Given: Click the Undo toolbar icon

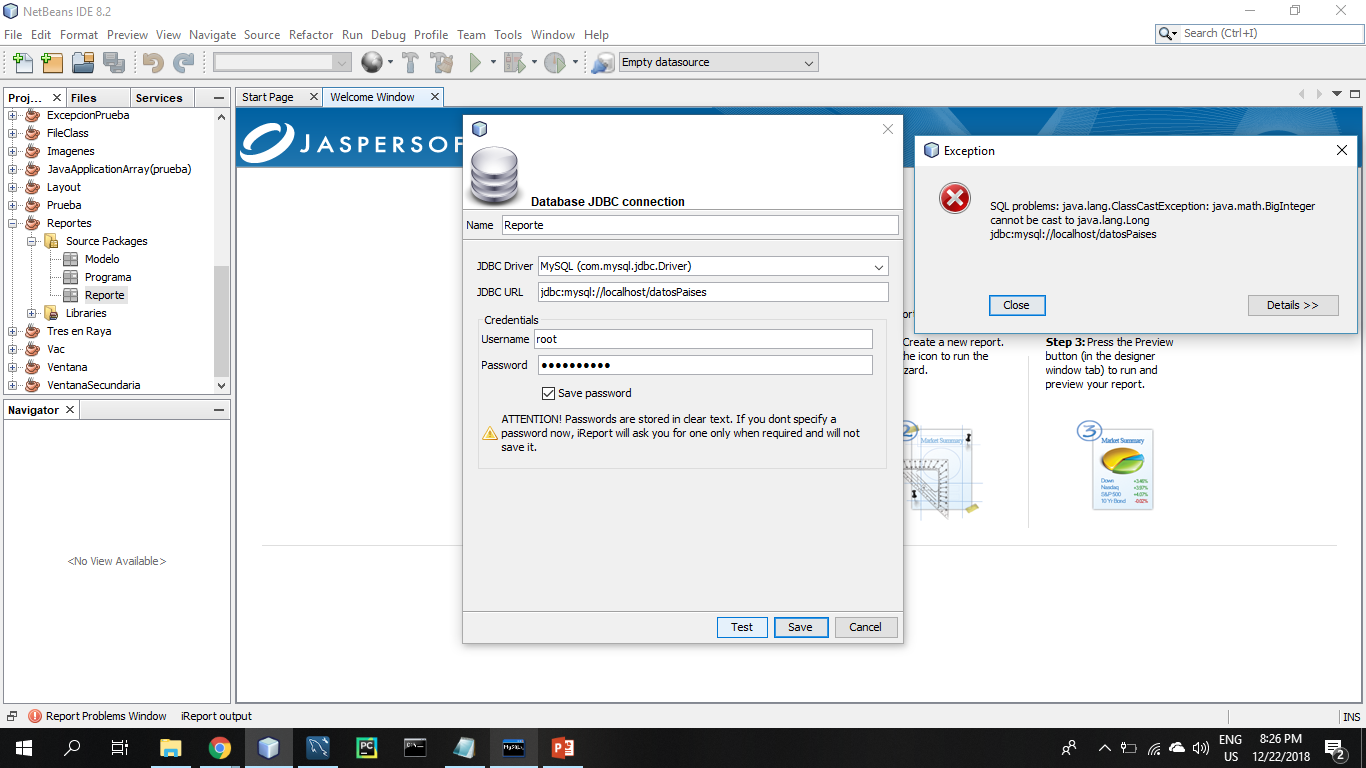Looking at the screenshot, I should click(153, 63).
